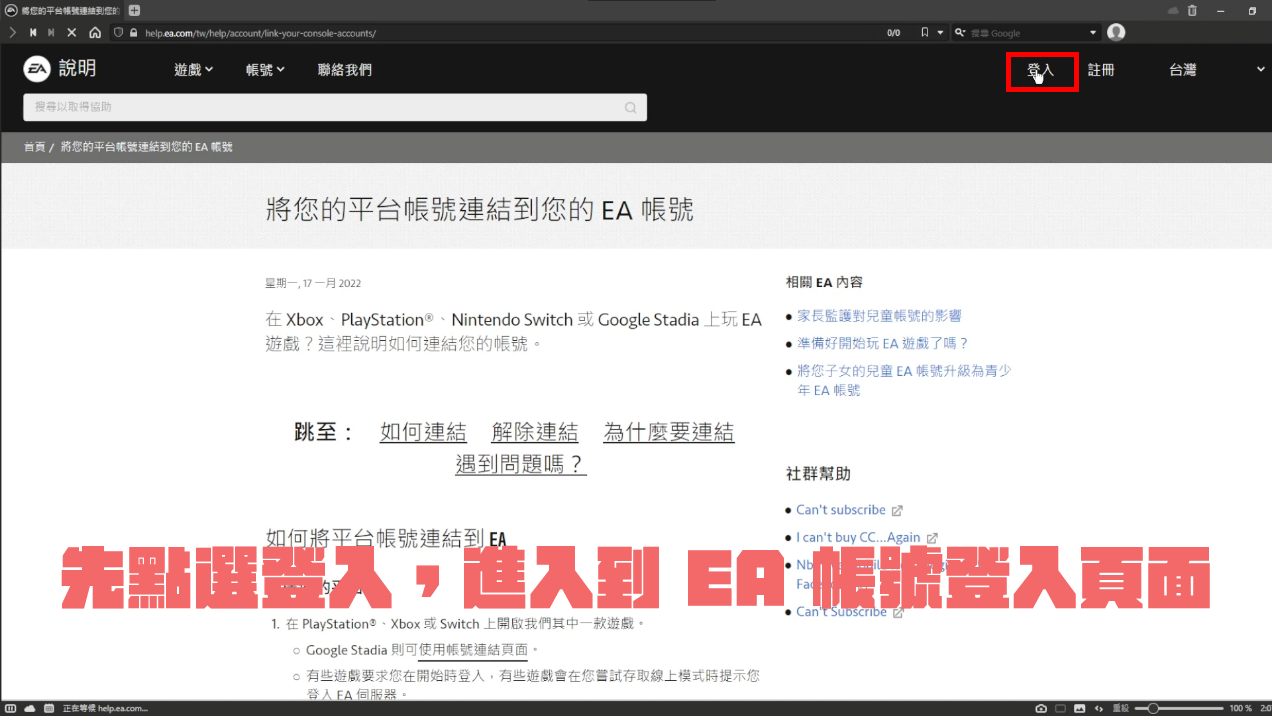This screenshot has height=716, width=1272.
Task: Open the 將您子女的兒童 EA 帳號升級為青少年 article
Action: click(x=904, y=380)
